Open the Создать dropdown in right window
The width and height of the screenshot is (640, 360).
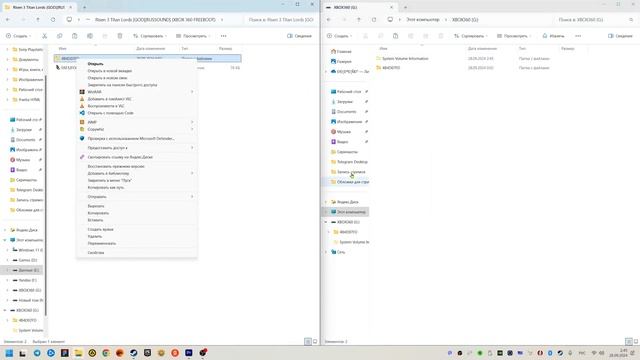tap(339, 36)
